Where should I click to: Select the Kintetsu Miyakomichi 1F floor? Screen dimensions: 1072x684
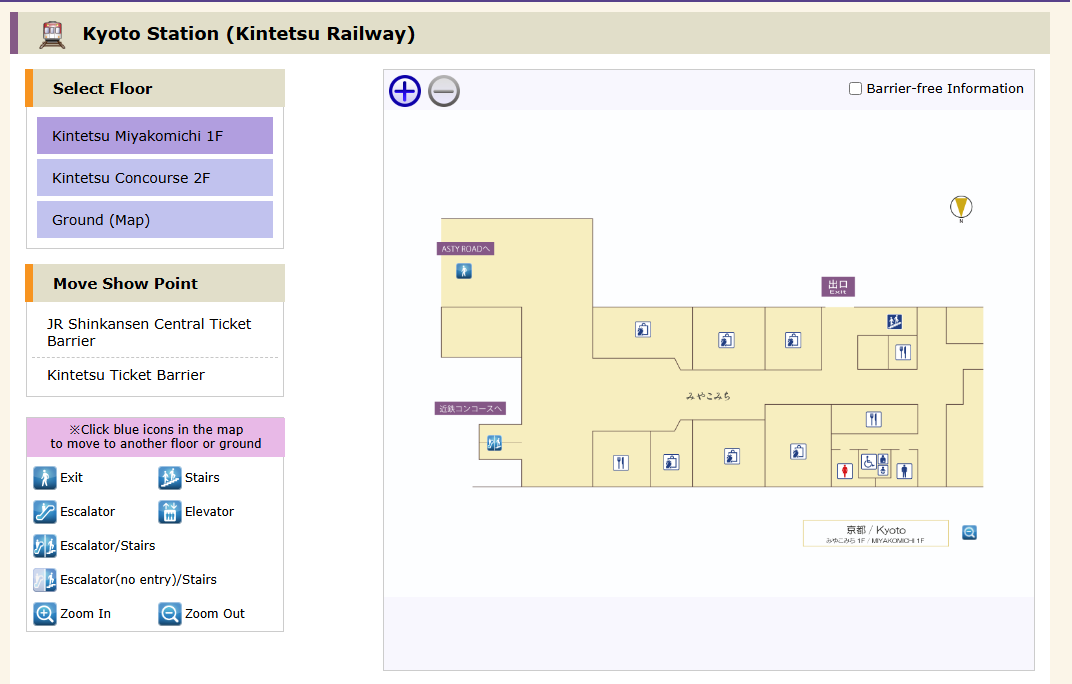(155, 135)
